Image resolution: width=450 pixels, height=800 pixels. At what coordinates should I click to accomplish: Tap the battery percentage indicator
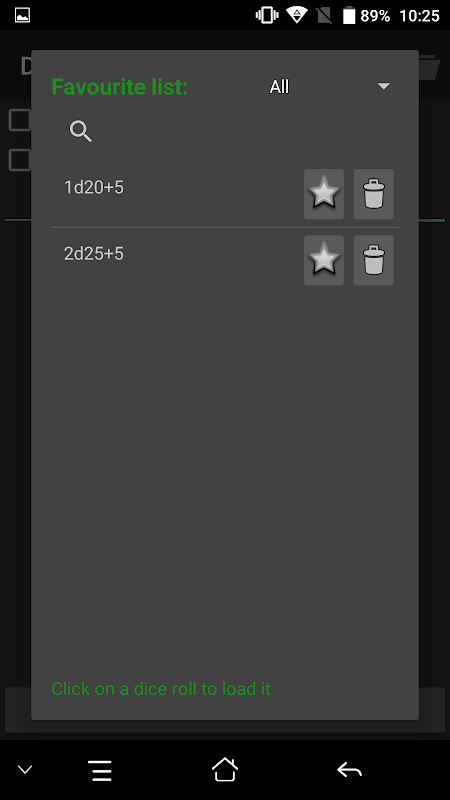pos(375,16)
